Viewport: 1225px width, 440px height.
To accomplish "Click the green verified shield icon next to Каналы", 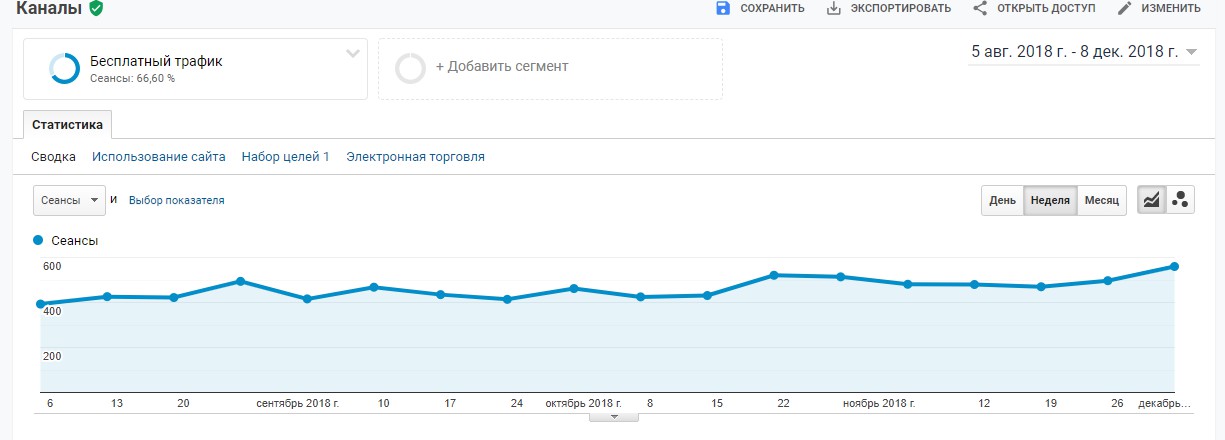I will tap(96, 8).
